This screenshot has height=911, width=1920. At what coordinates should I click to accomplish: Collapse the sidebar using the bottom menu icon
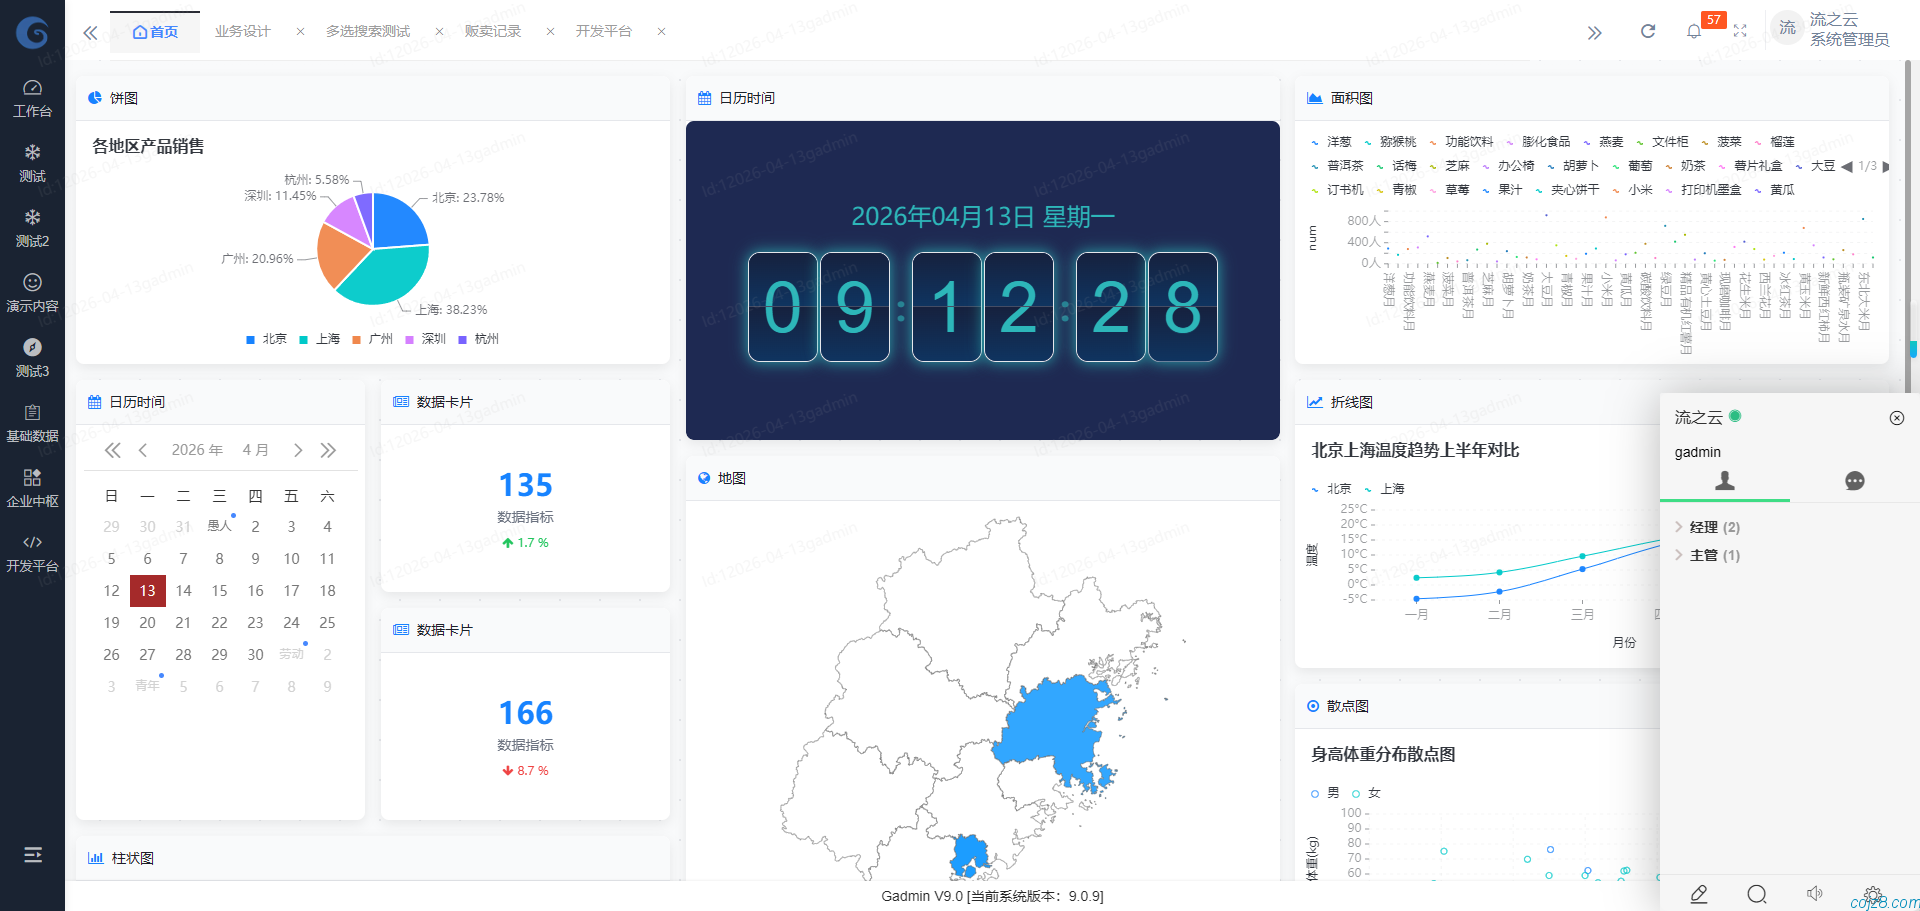(x=33, y=854)
